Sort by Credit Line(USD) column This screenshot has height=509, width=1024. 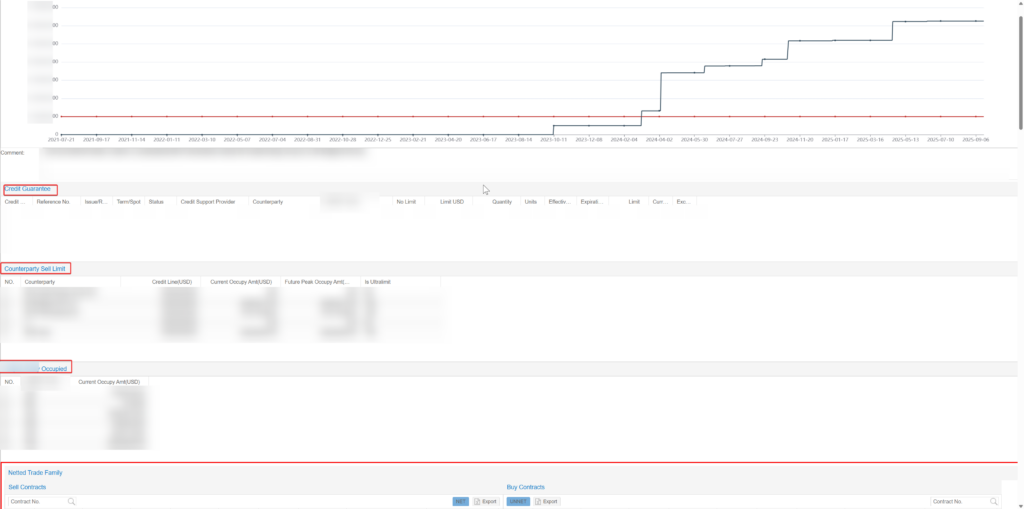pyautogui.click(x=171, y=283)
